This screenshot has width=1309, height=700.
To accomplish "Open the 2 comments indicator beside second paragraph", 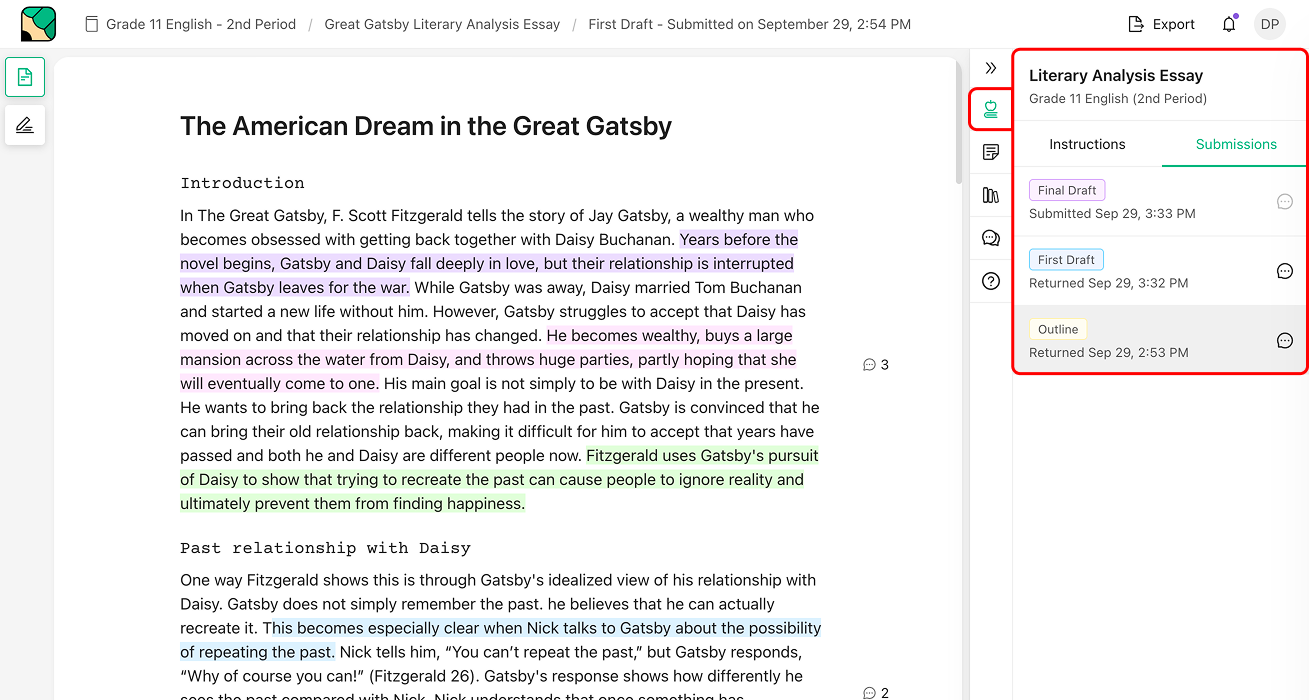I will click(876, 692).
